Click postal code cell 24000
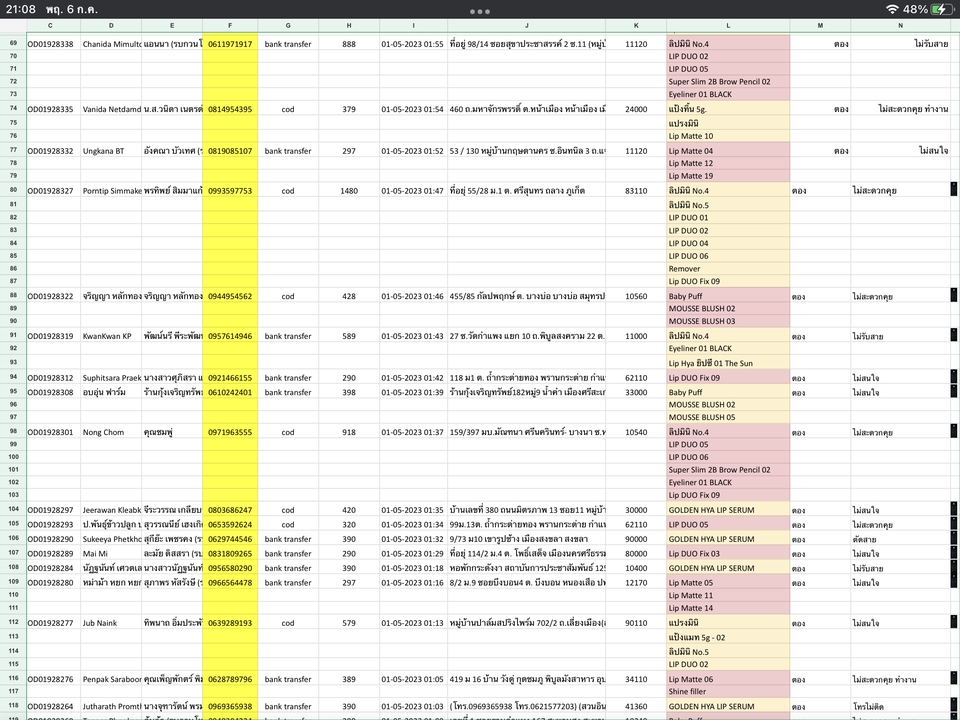 [x=636, y=109]
